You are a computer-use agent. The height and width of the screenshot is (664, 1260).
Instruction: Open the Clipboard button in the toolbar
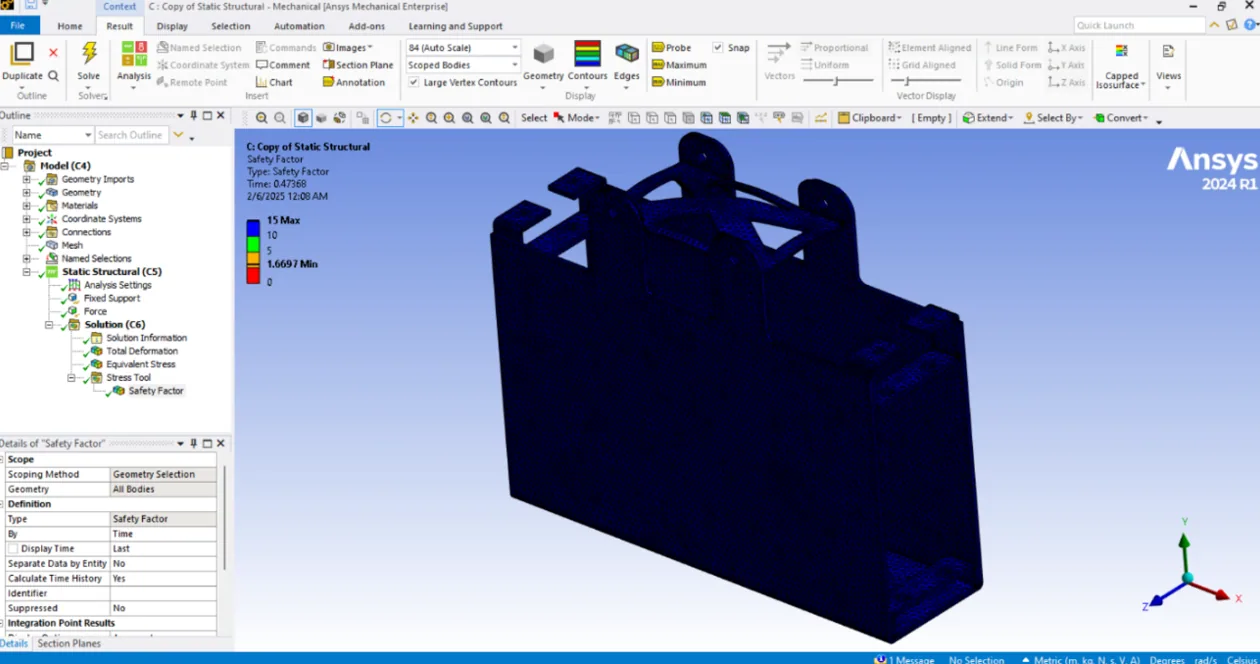(869, 118)
